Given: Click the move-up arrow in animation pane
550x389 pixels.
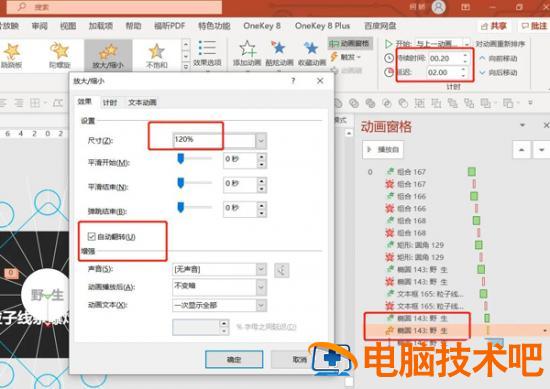Looking at the screenshot, I should [x=521, y=150].
